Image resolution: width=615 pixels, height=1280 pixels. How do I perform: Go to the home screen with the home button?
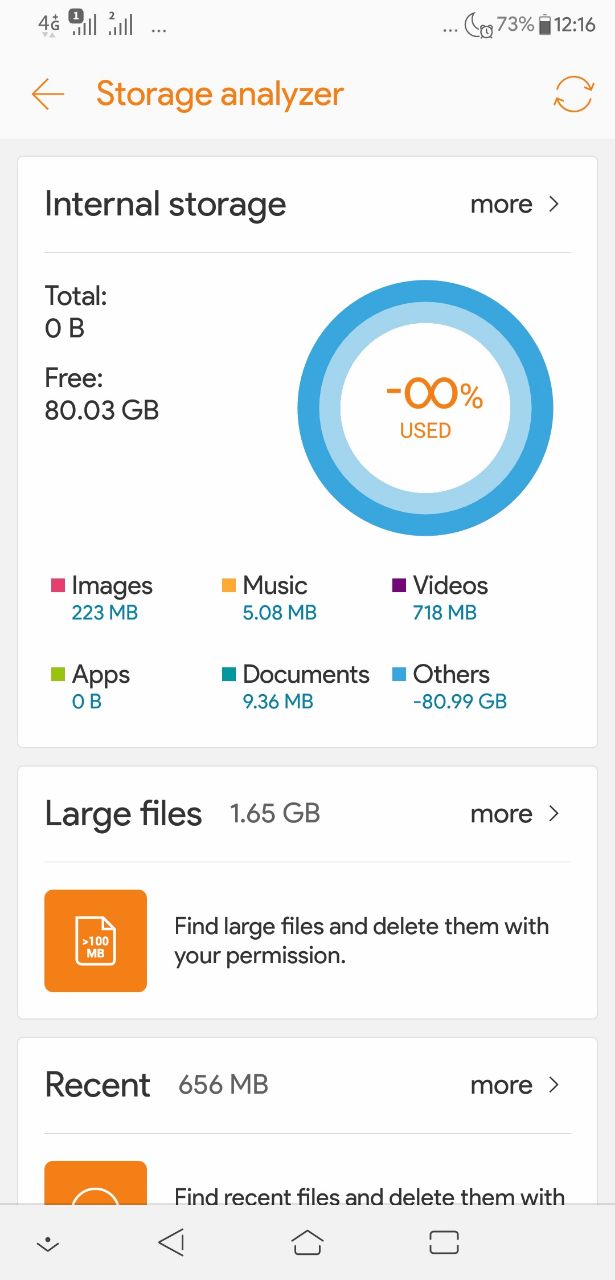coord(307,1242)
